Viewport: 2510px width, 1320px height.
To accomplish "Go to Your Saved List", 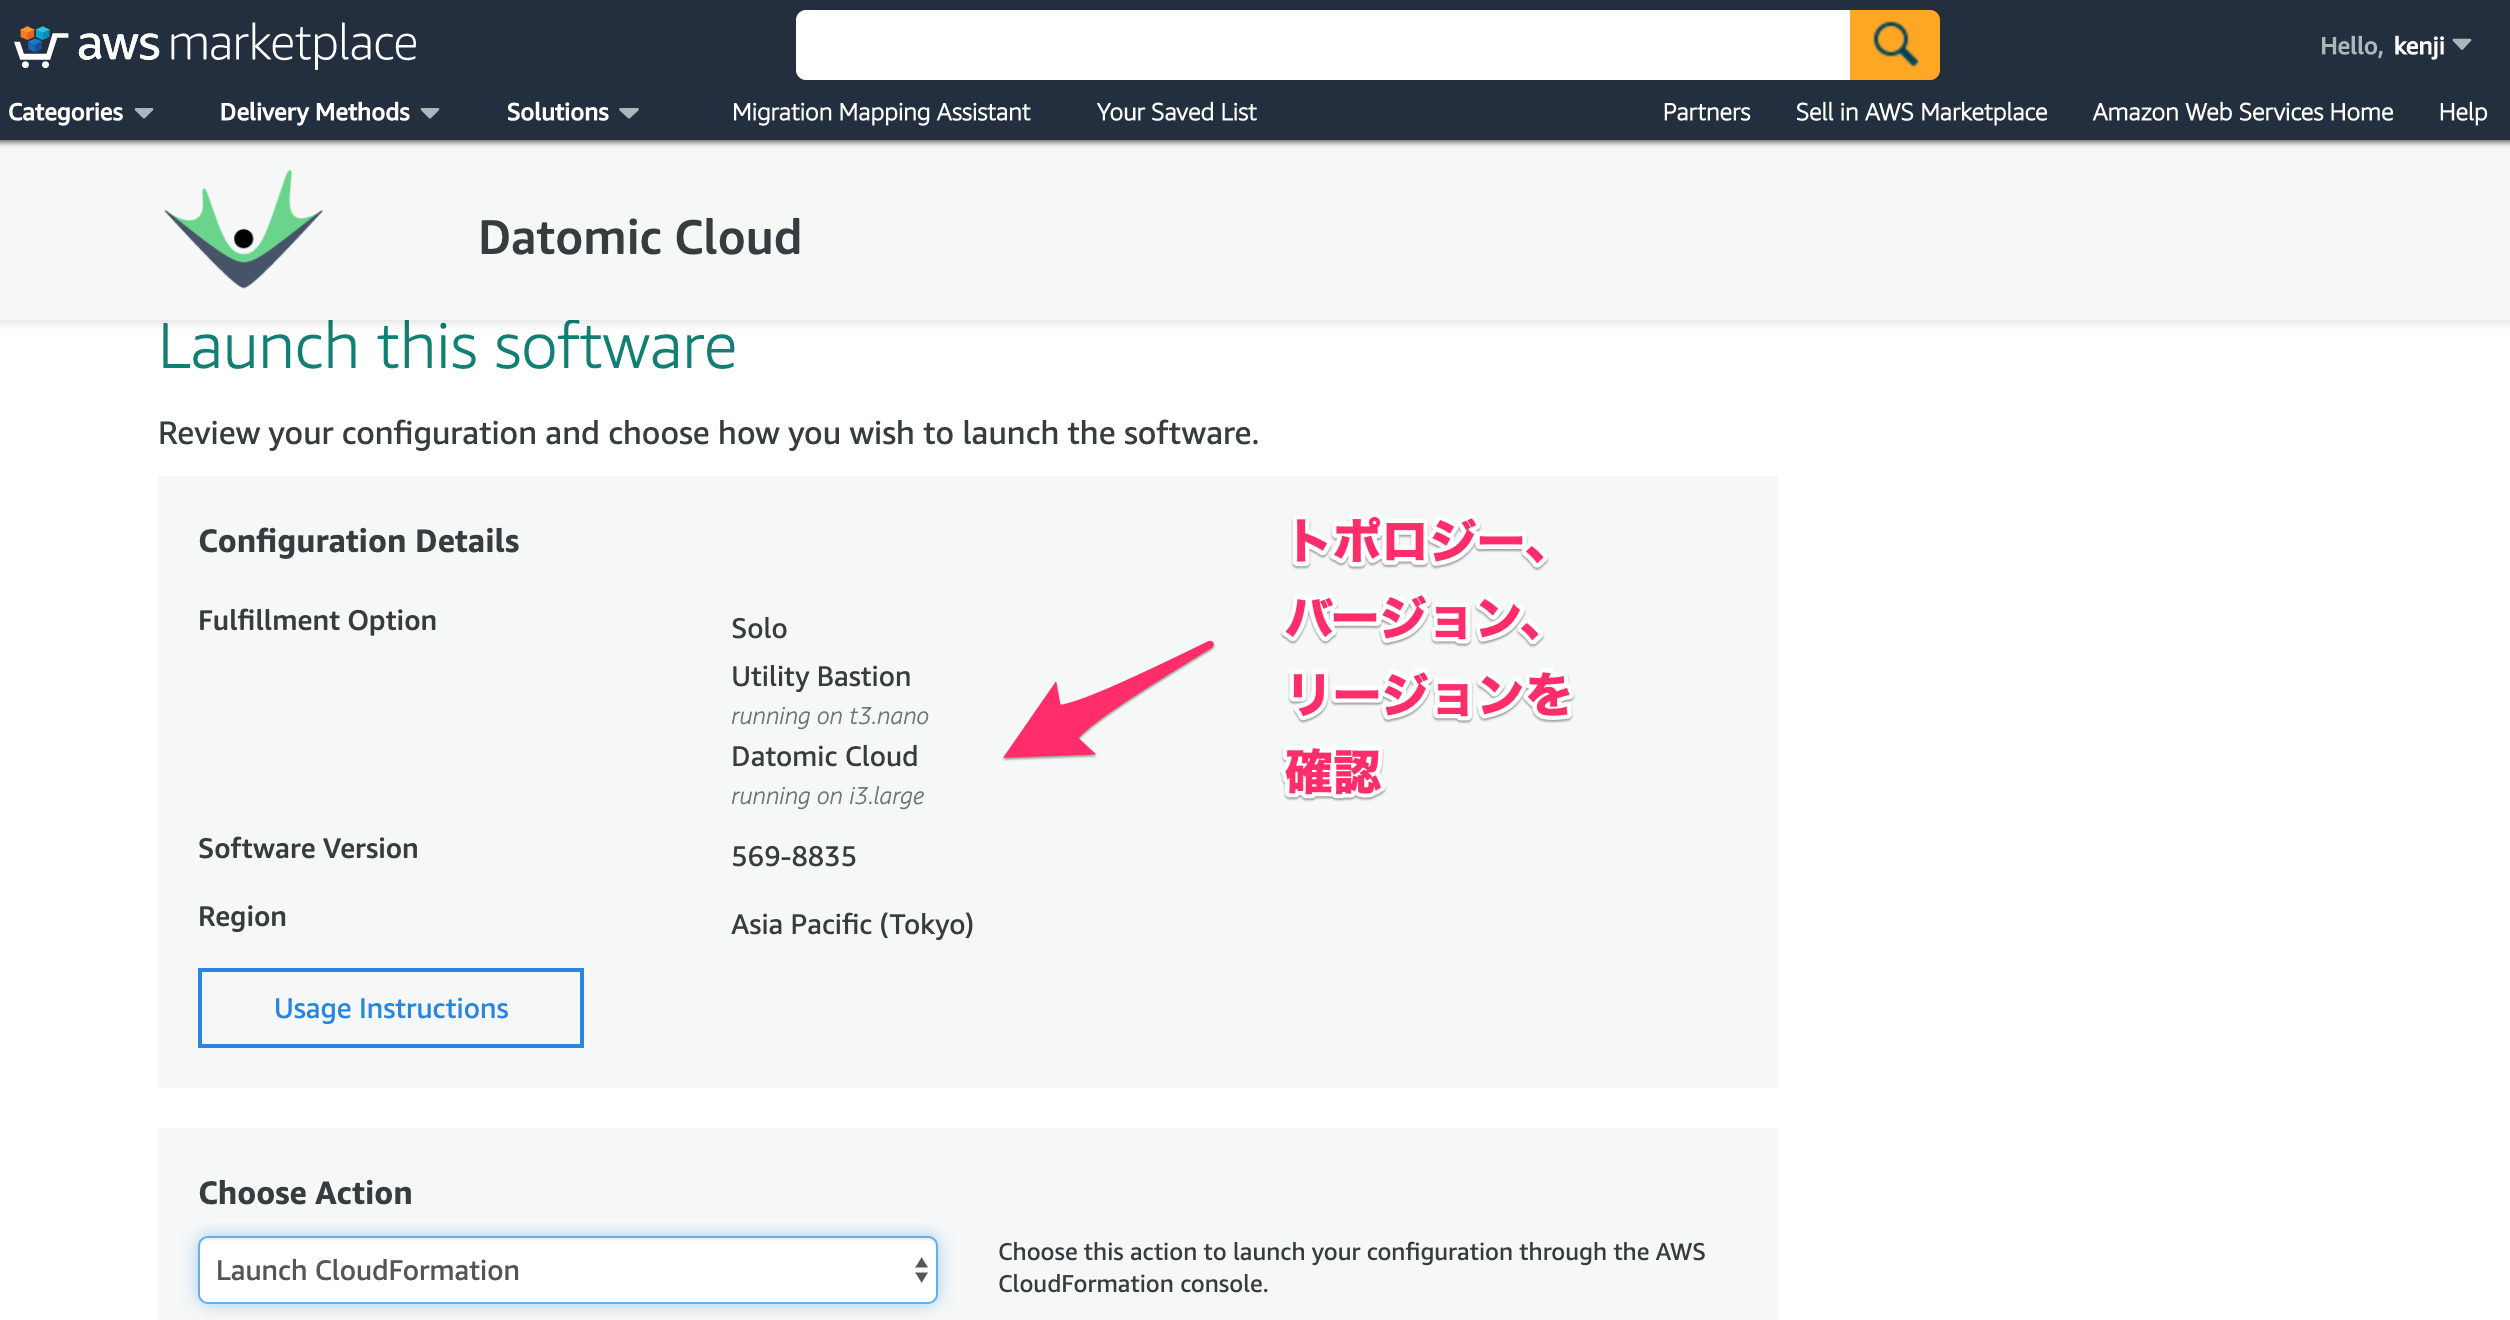I will pyautogui.click(x=1176, y=112).
